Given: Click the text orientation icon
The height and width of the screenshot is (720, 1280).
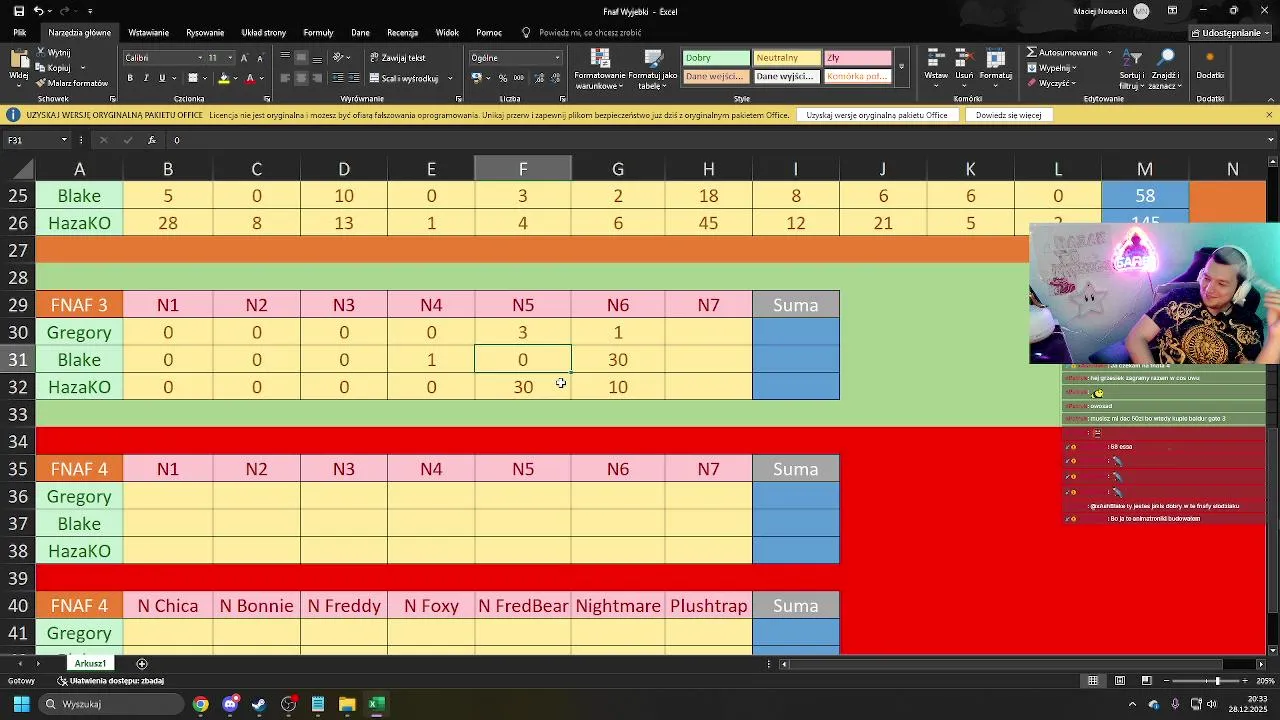Looking at the screenshot, I should [339, 57].
